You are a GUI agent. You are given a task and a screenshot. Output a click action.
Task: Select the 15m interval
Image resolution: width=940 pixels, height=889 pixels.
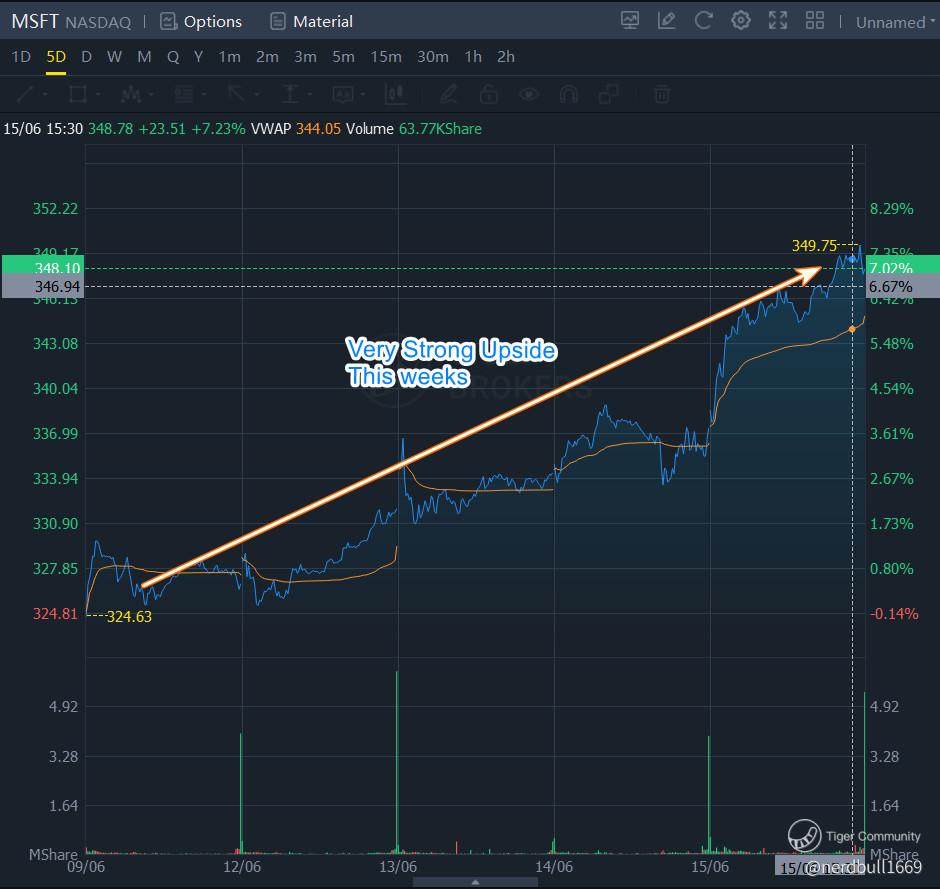point(385,57)
